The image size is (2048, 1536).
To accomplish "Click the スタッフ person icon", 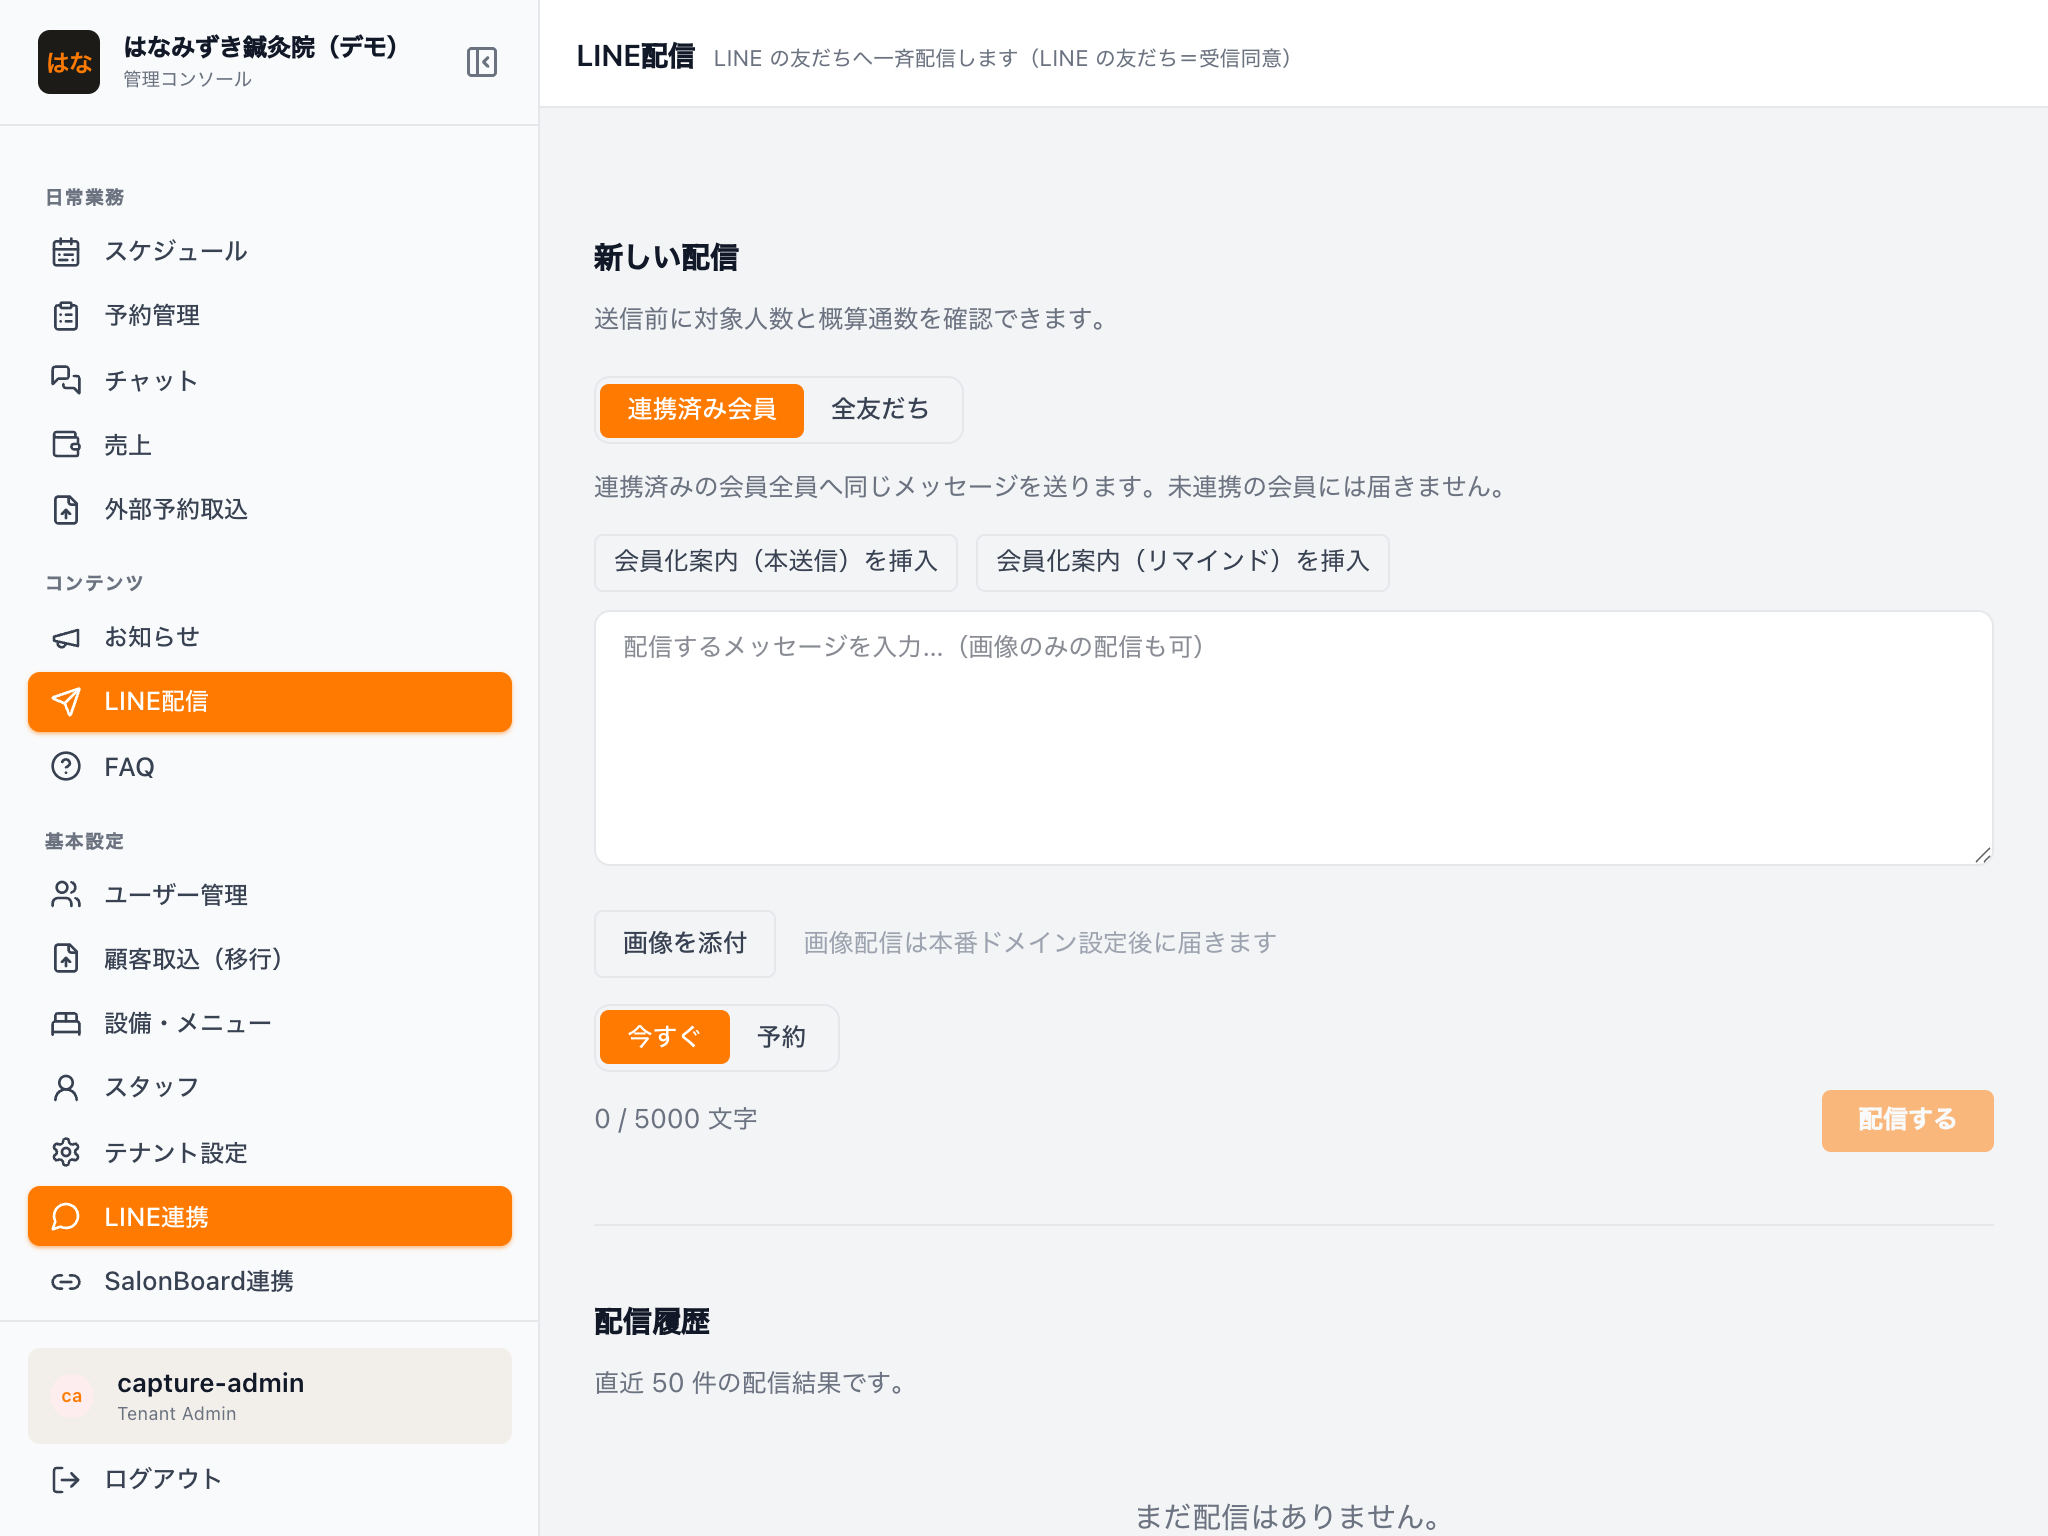I will coord(66,1087).
